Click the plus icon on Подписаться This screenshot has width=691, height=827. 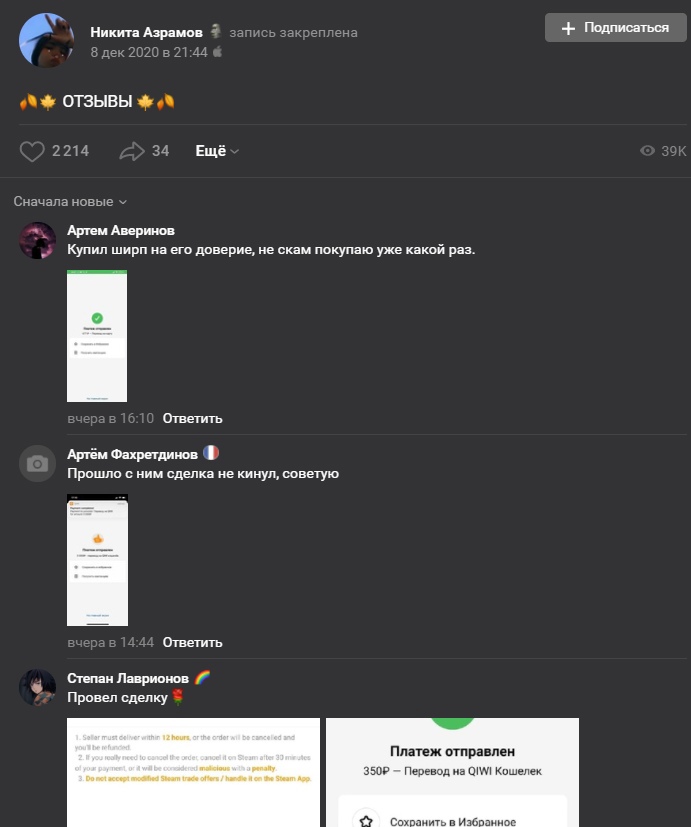(x=568, y=28)
